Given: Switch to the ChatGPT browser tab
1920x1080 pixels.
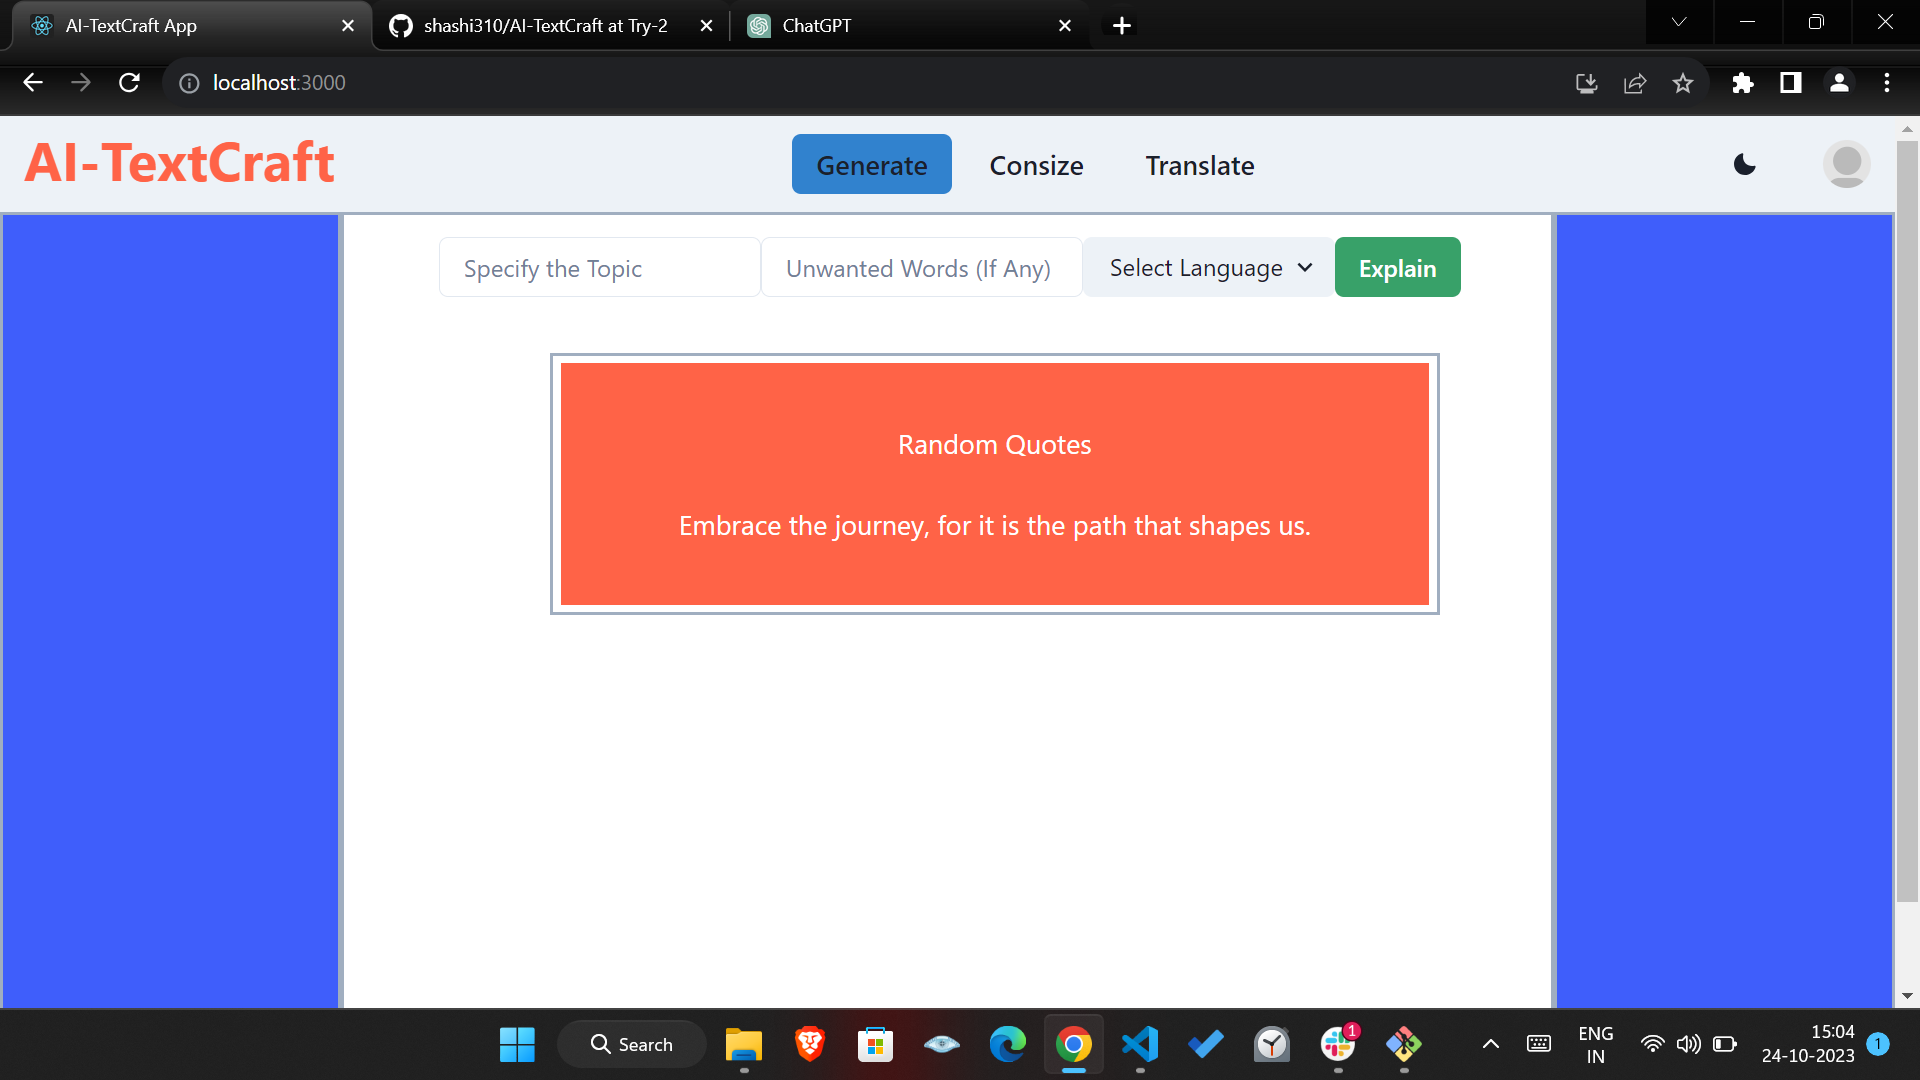Looking at the screenshot, I should tap(900, 26).
